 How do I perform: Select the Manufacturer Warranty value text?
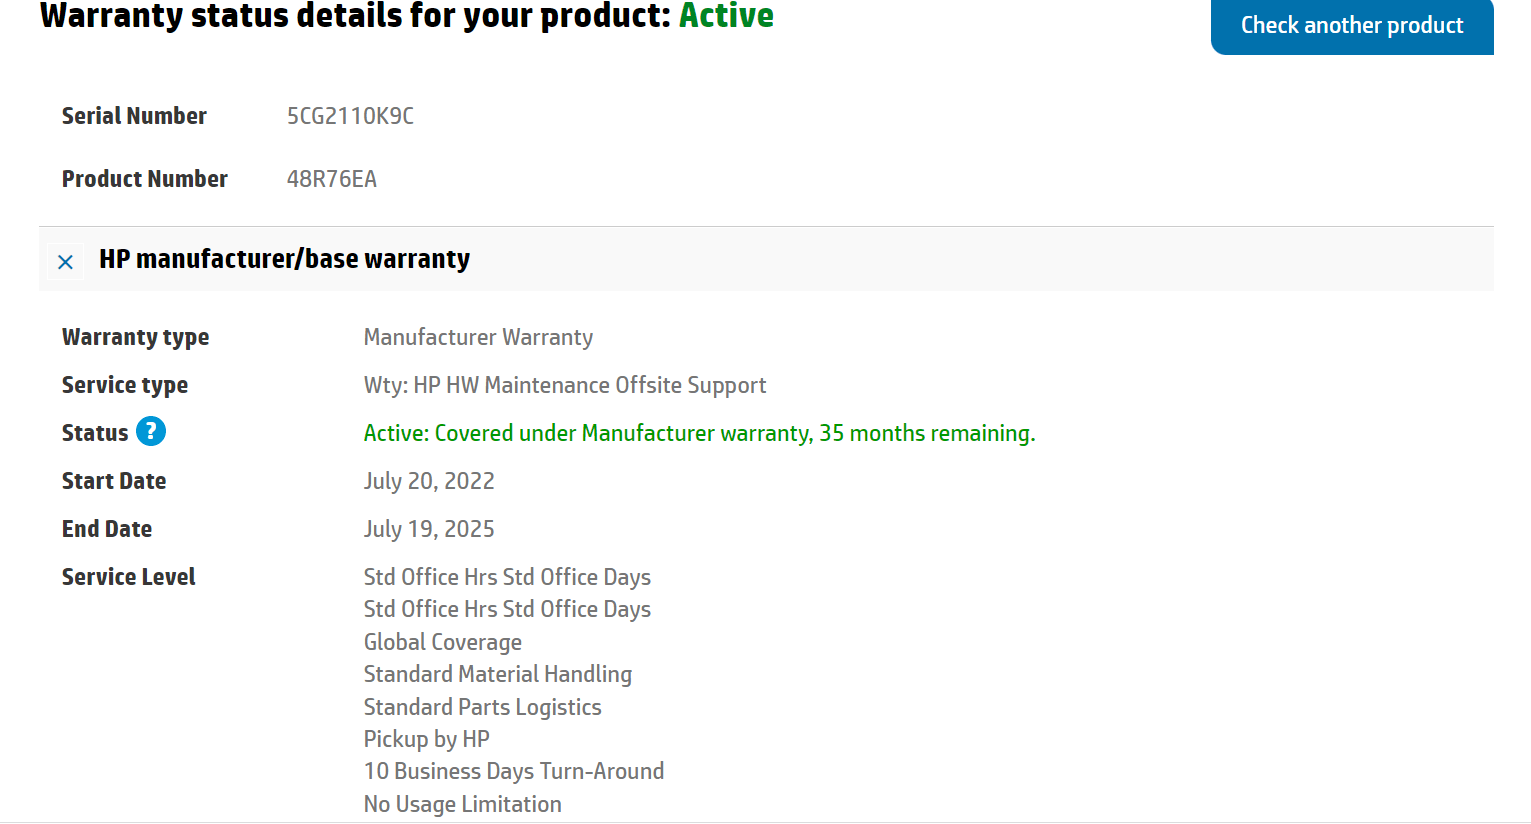478,337
